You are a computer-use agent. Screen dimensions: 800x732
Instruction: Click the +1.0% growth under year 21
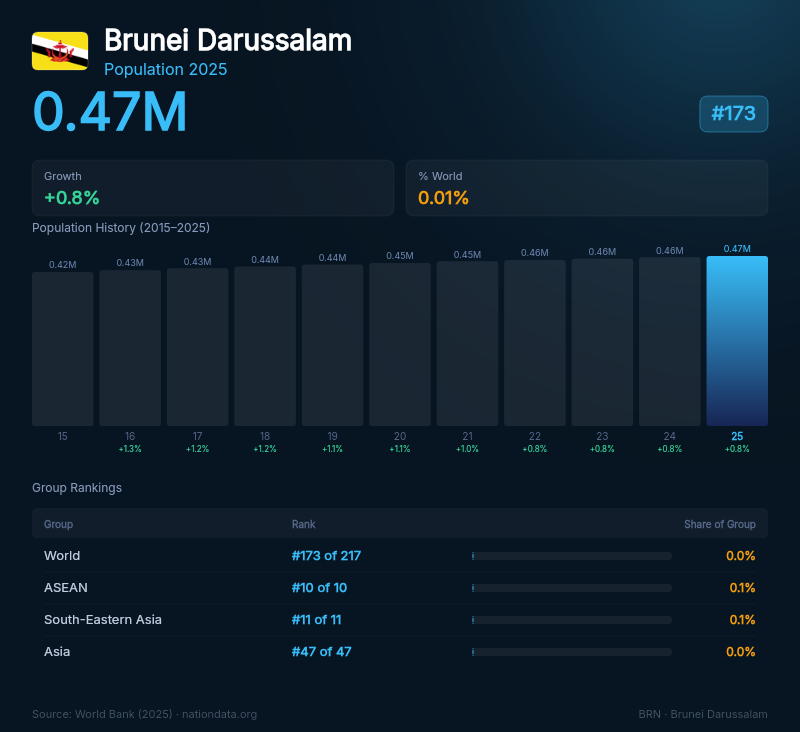(x=467, y=449)
